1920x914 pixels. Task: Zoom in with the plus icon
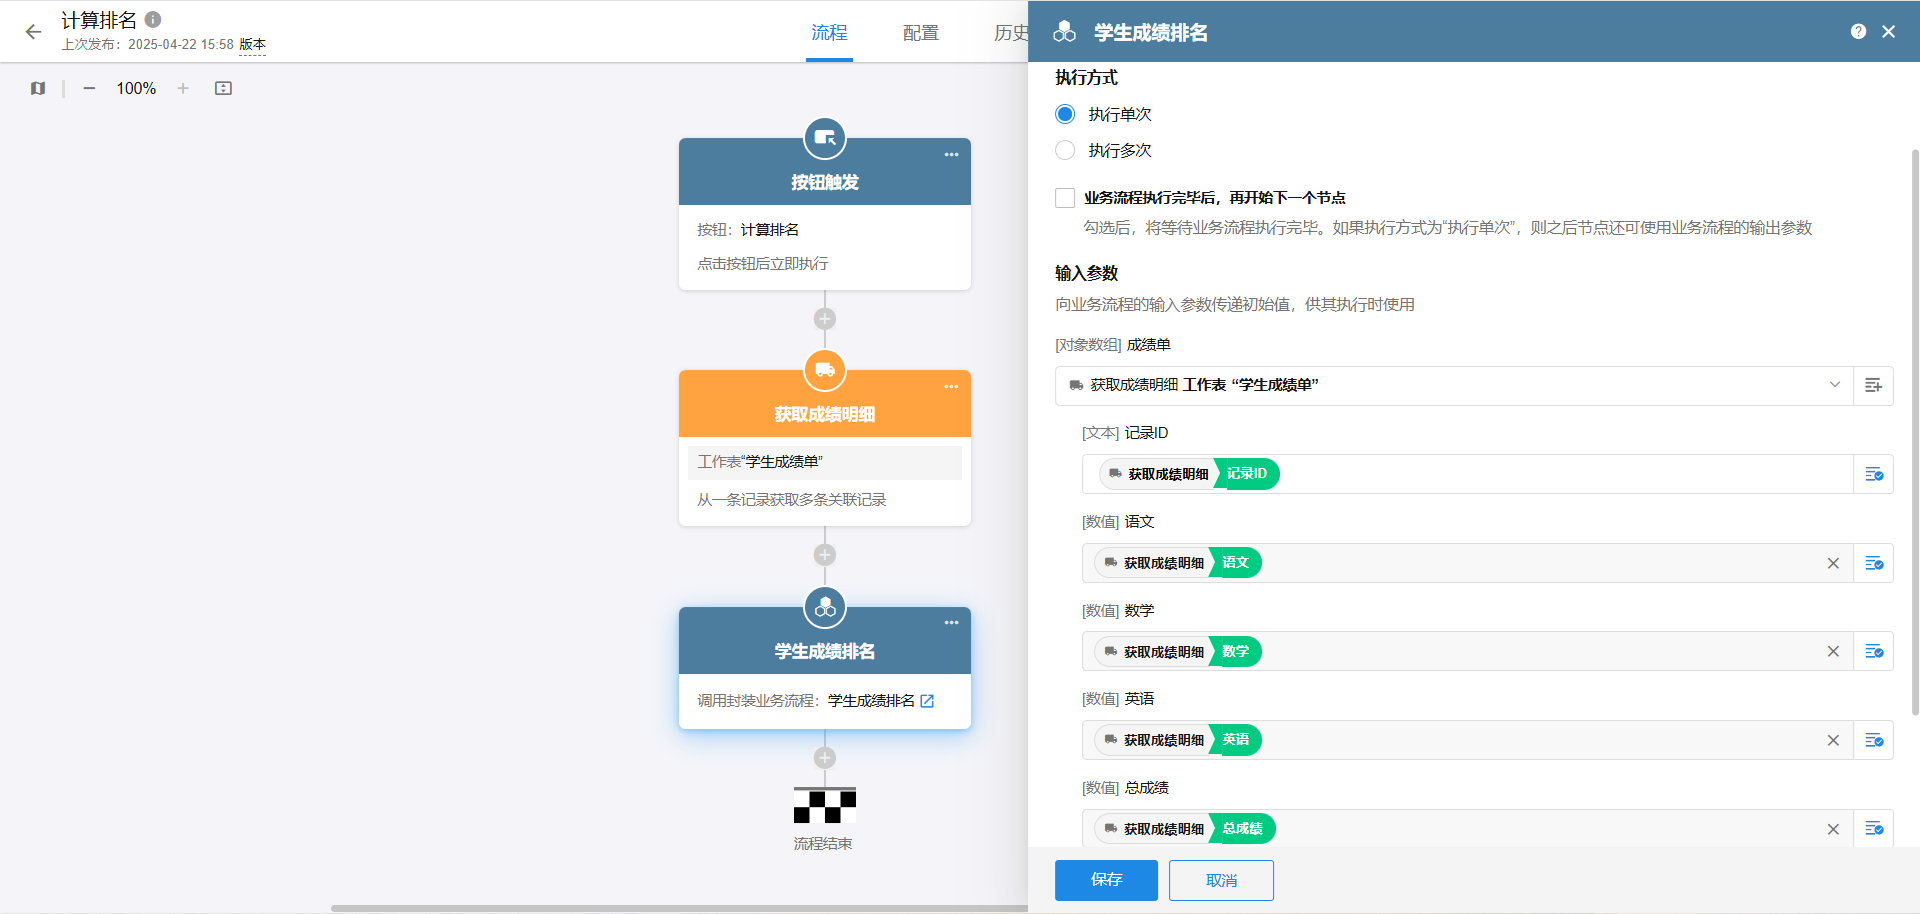tap(183, 88)
